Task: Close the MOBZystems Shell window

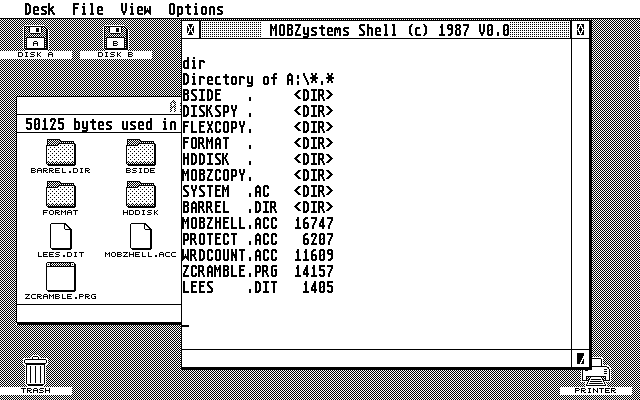Action: tap(191, 30)
